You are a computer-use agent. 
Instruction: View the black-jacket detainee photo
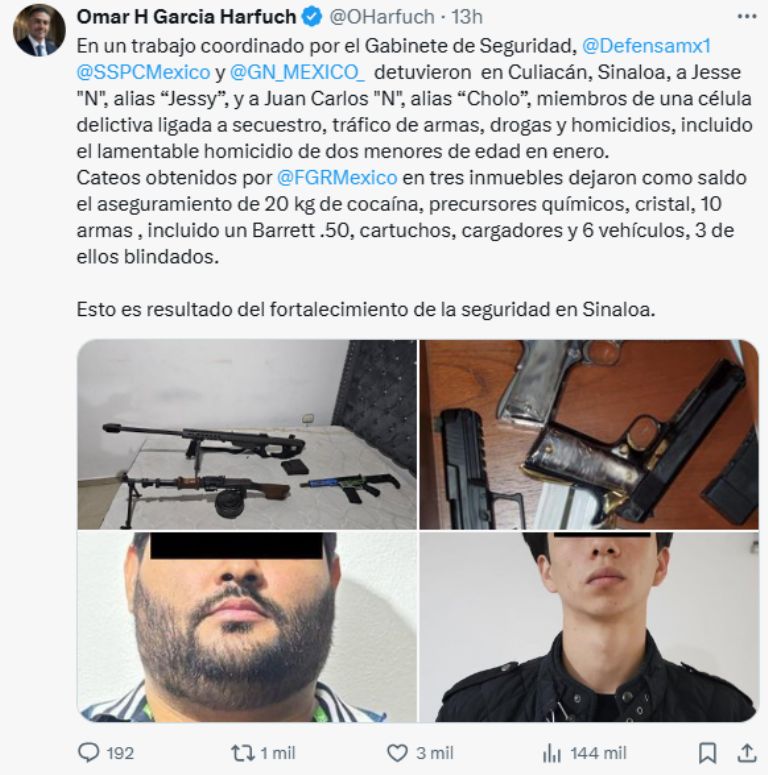point(589,627)
